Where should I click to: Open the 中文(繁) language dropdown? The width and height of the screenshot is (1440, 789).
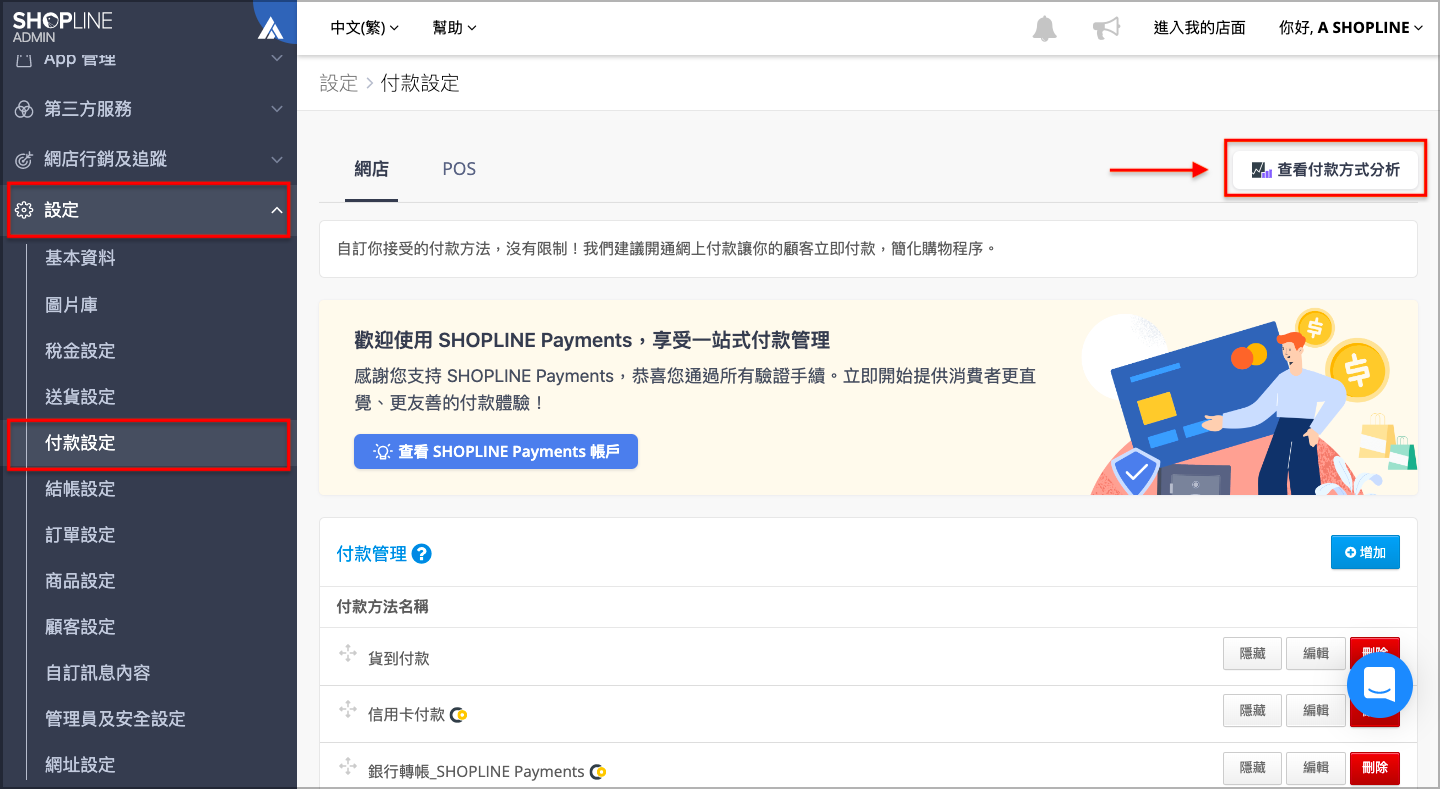tap(364, 28)
